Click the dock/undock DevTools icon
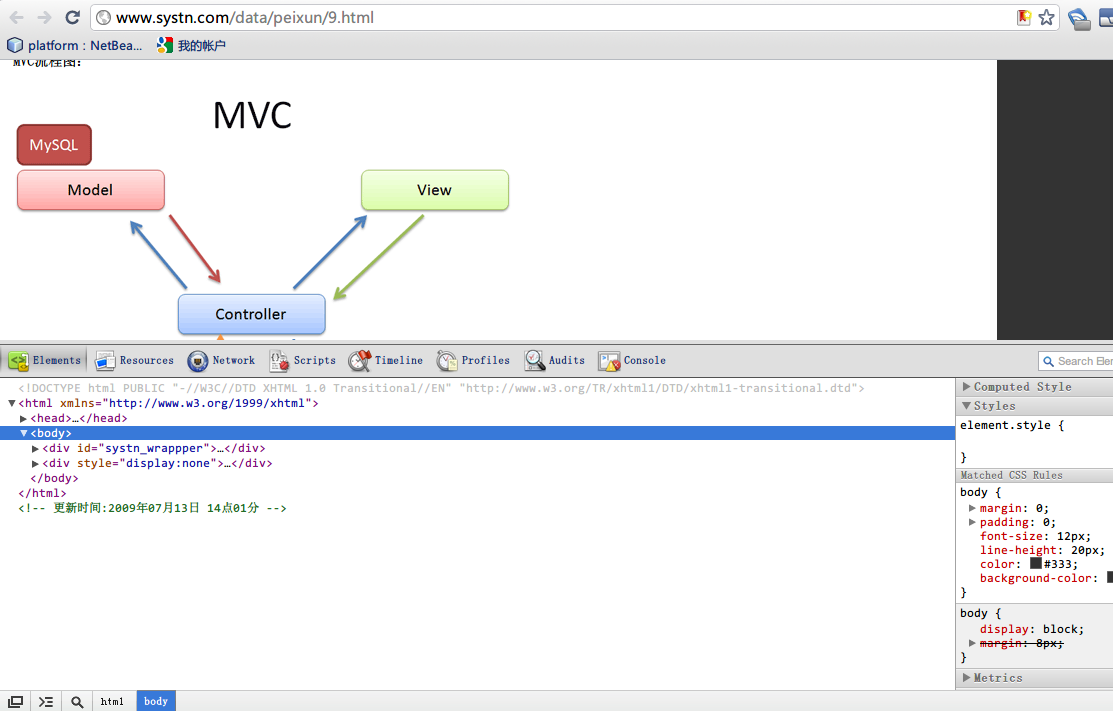The width and height of the screenshot is (1113, 711). tap(16, 702)
